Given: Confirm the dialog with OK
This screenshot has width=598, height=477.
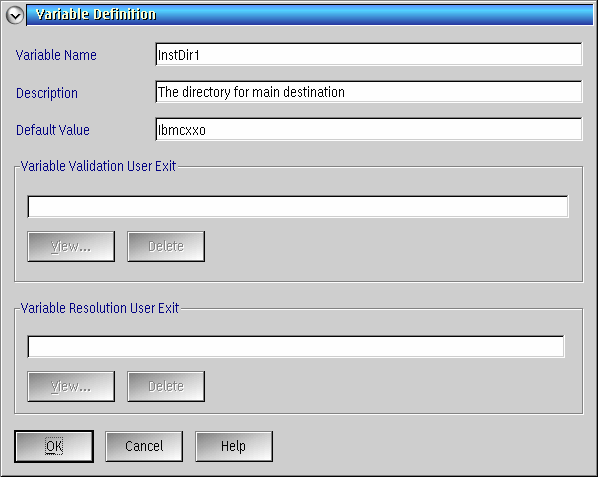Looking at the screenshot, I should [54, 446].
